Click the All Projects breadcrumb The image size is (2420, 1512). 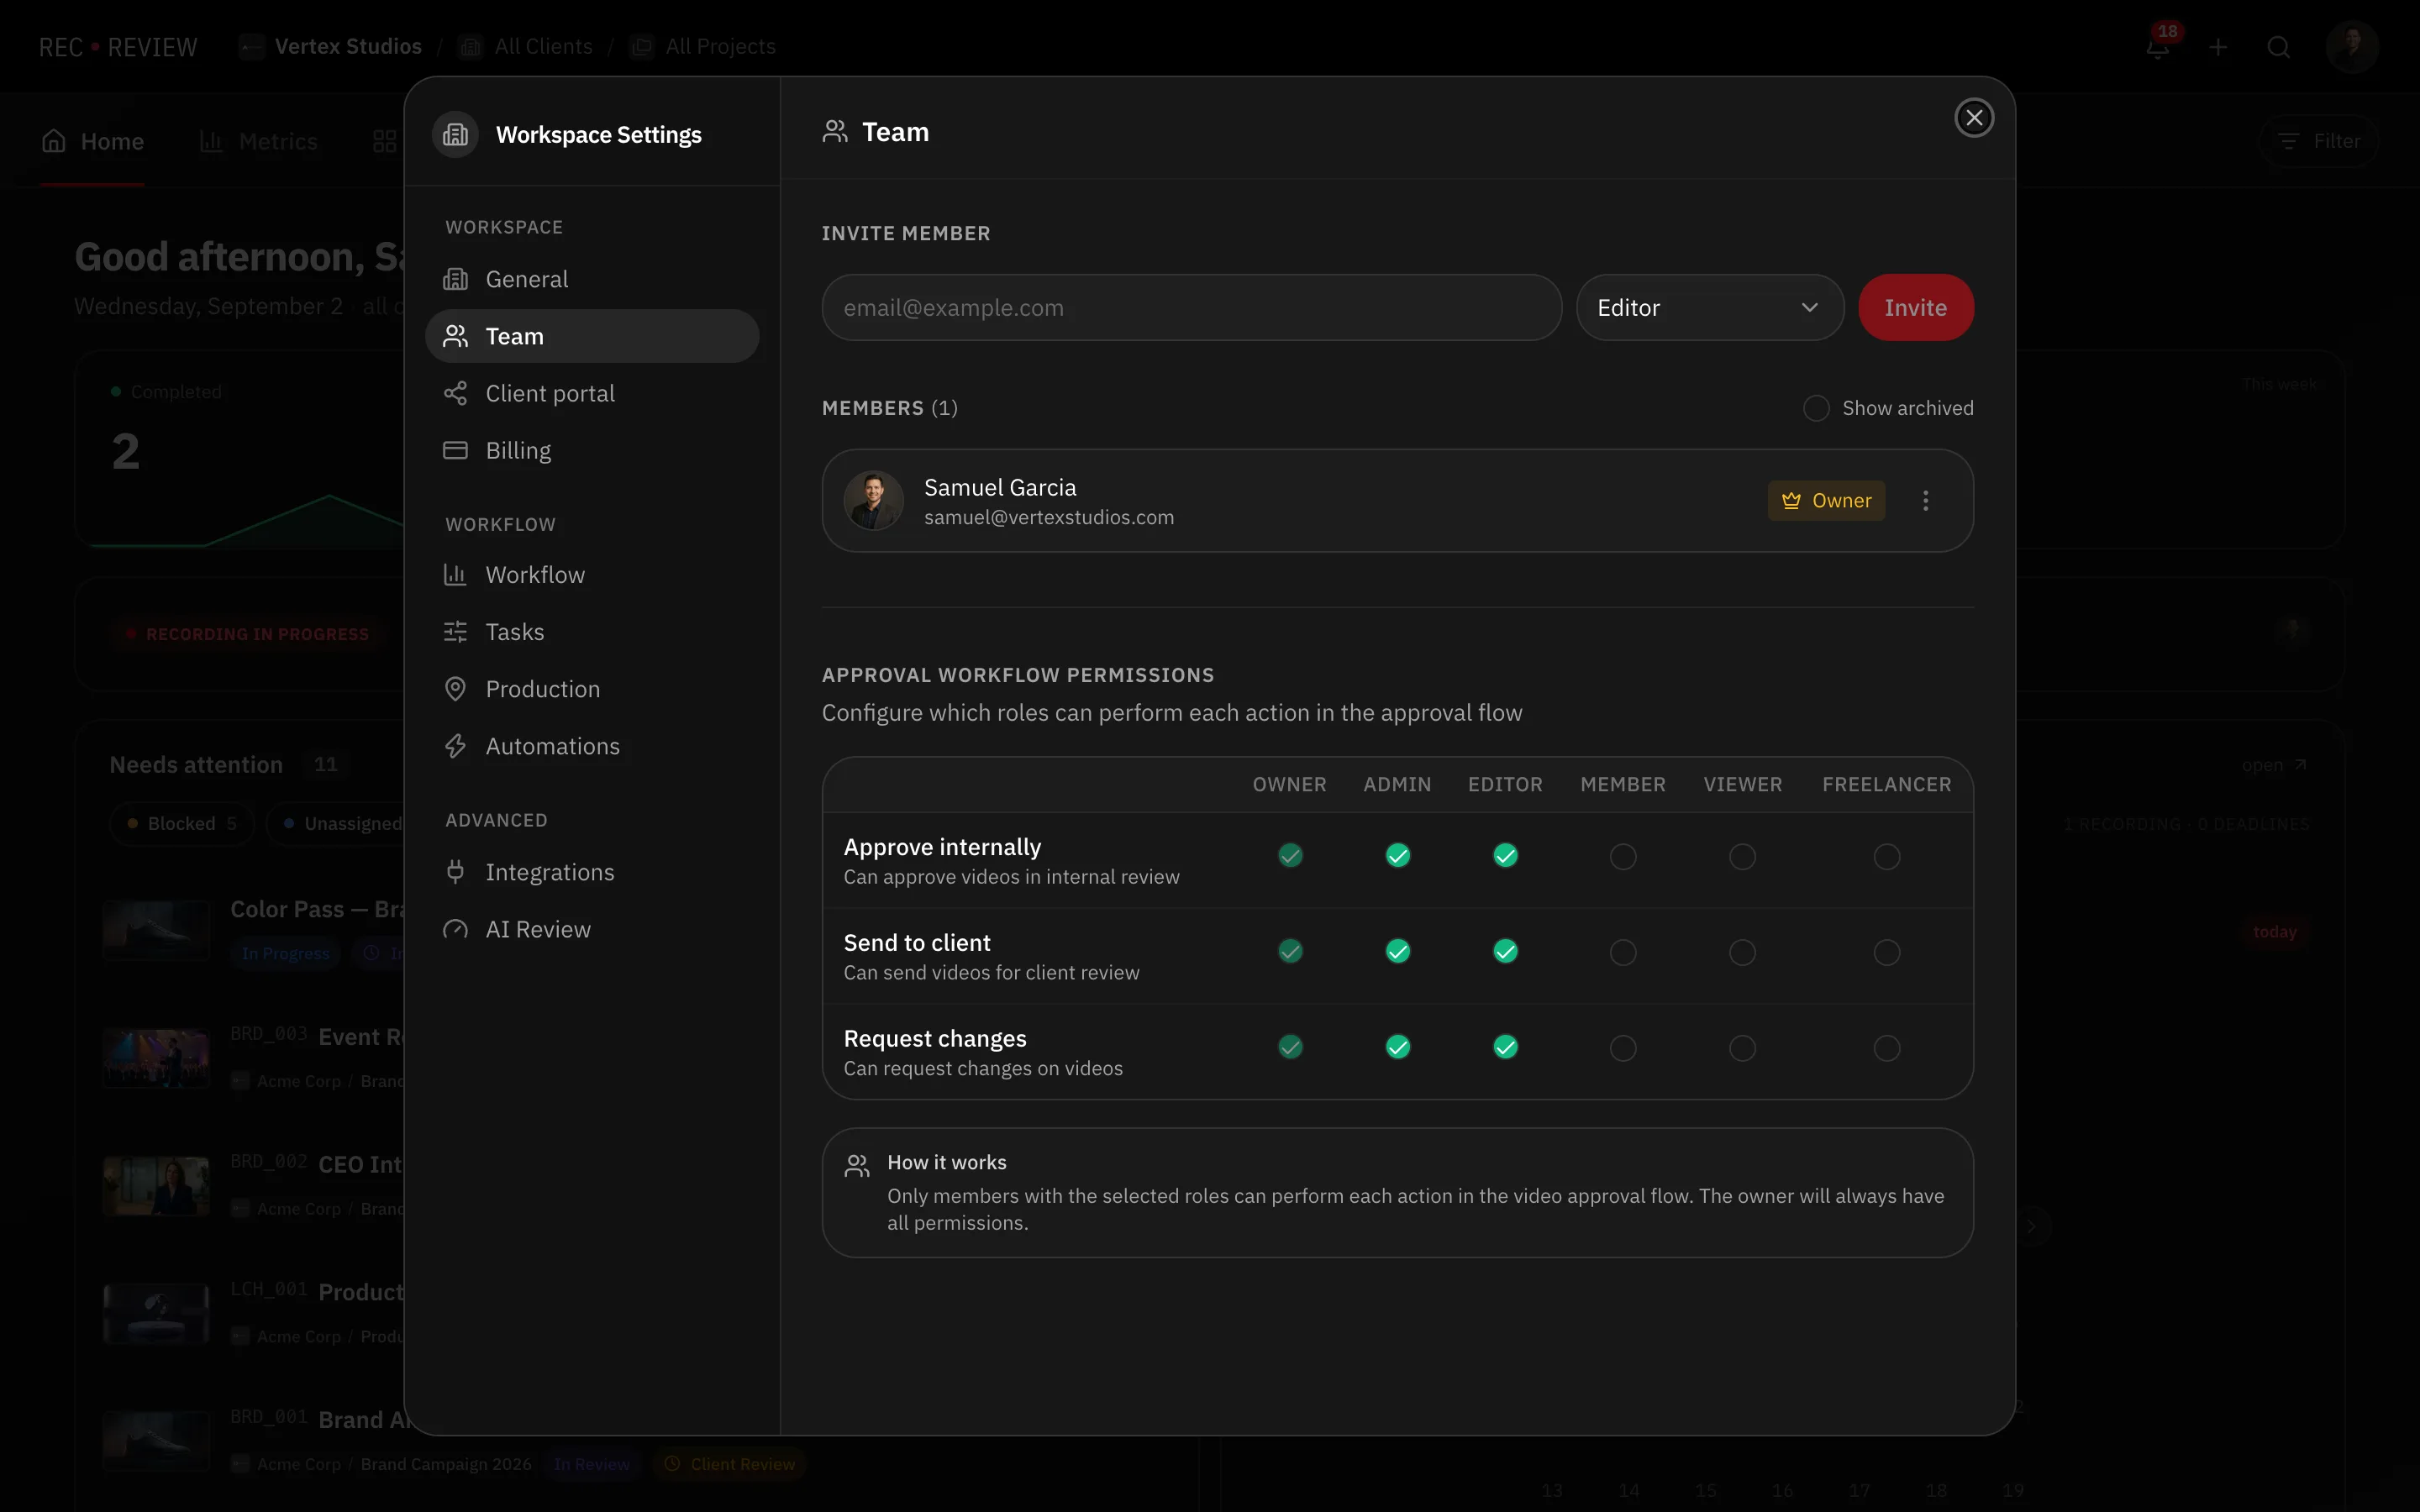[703, 47]
